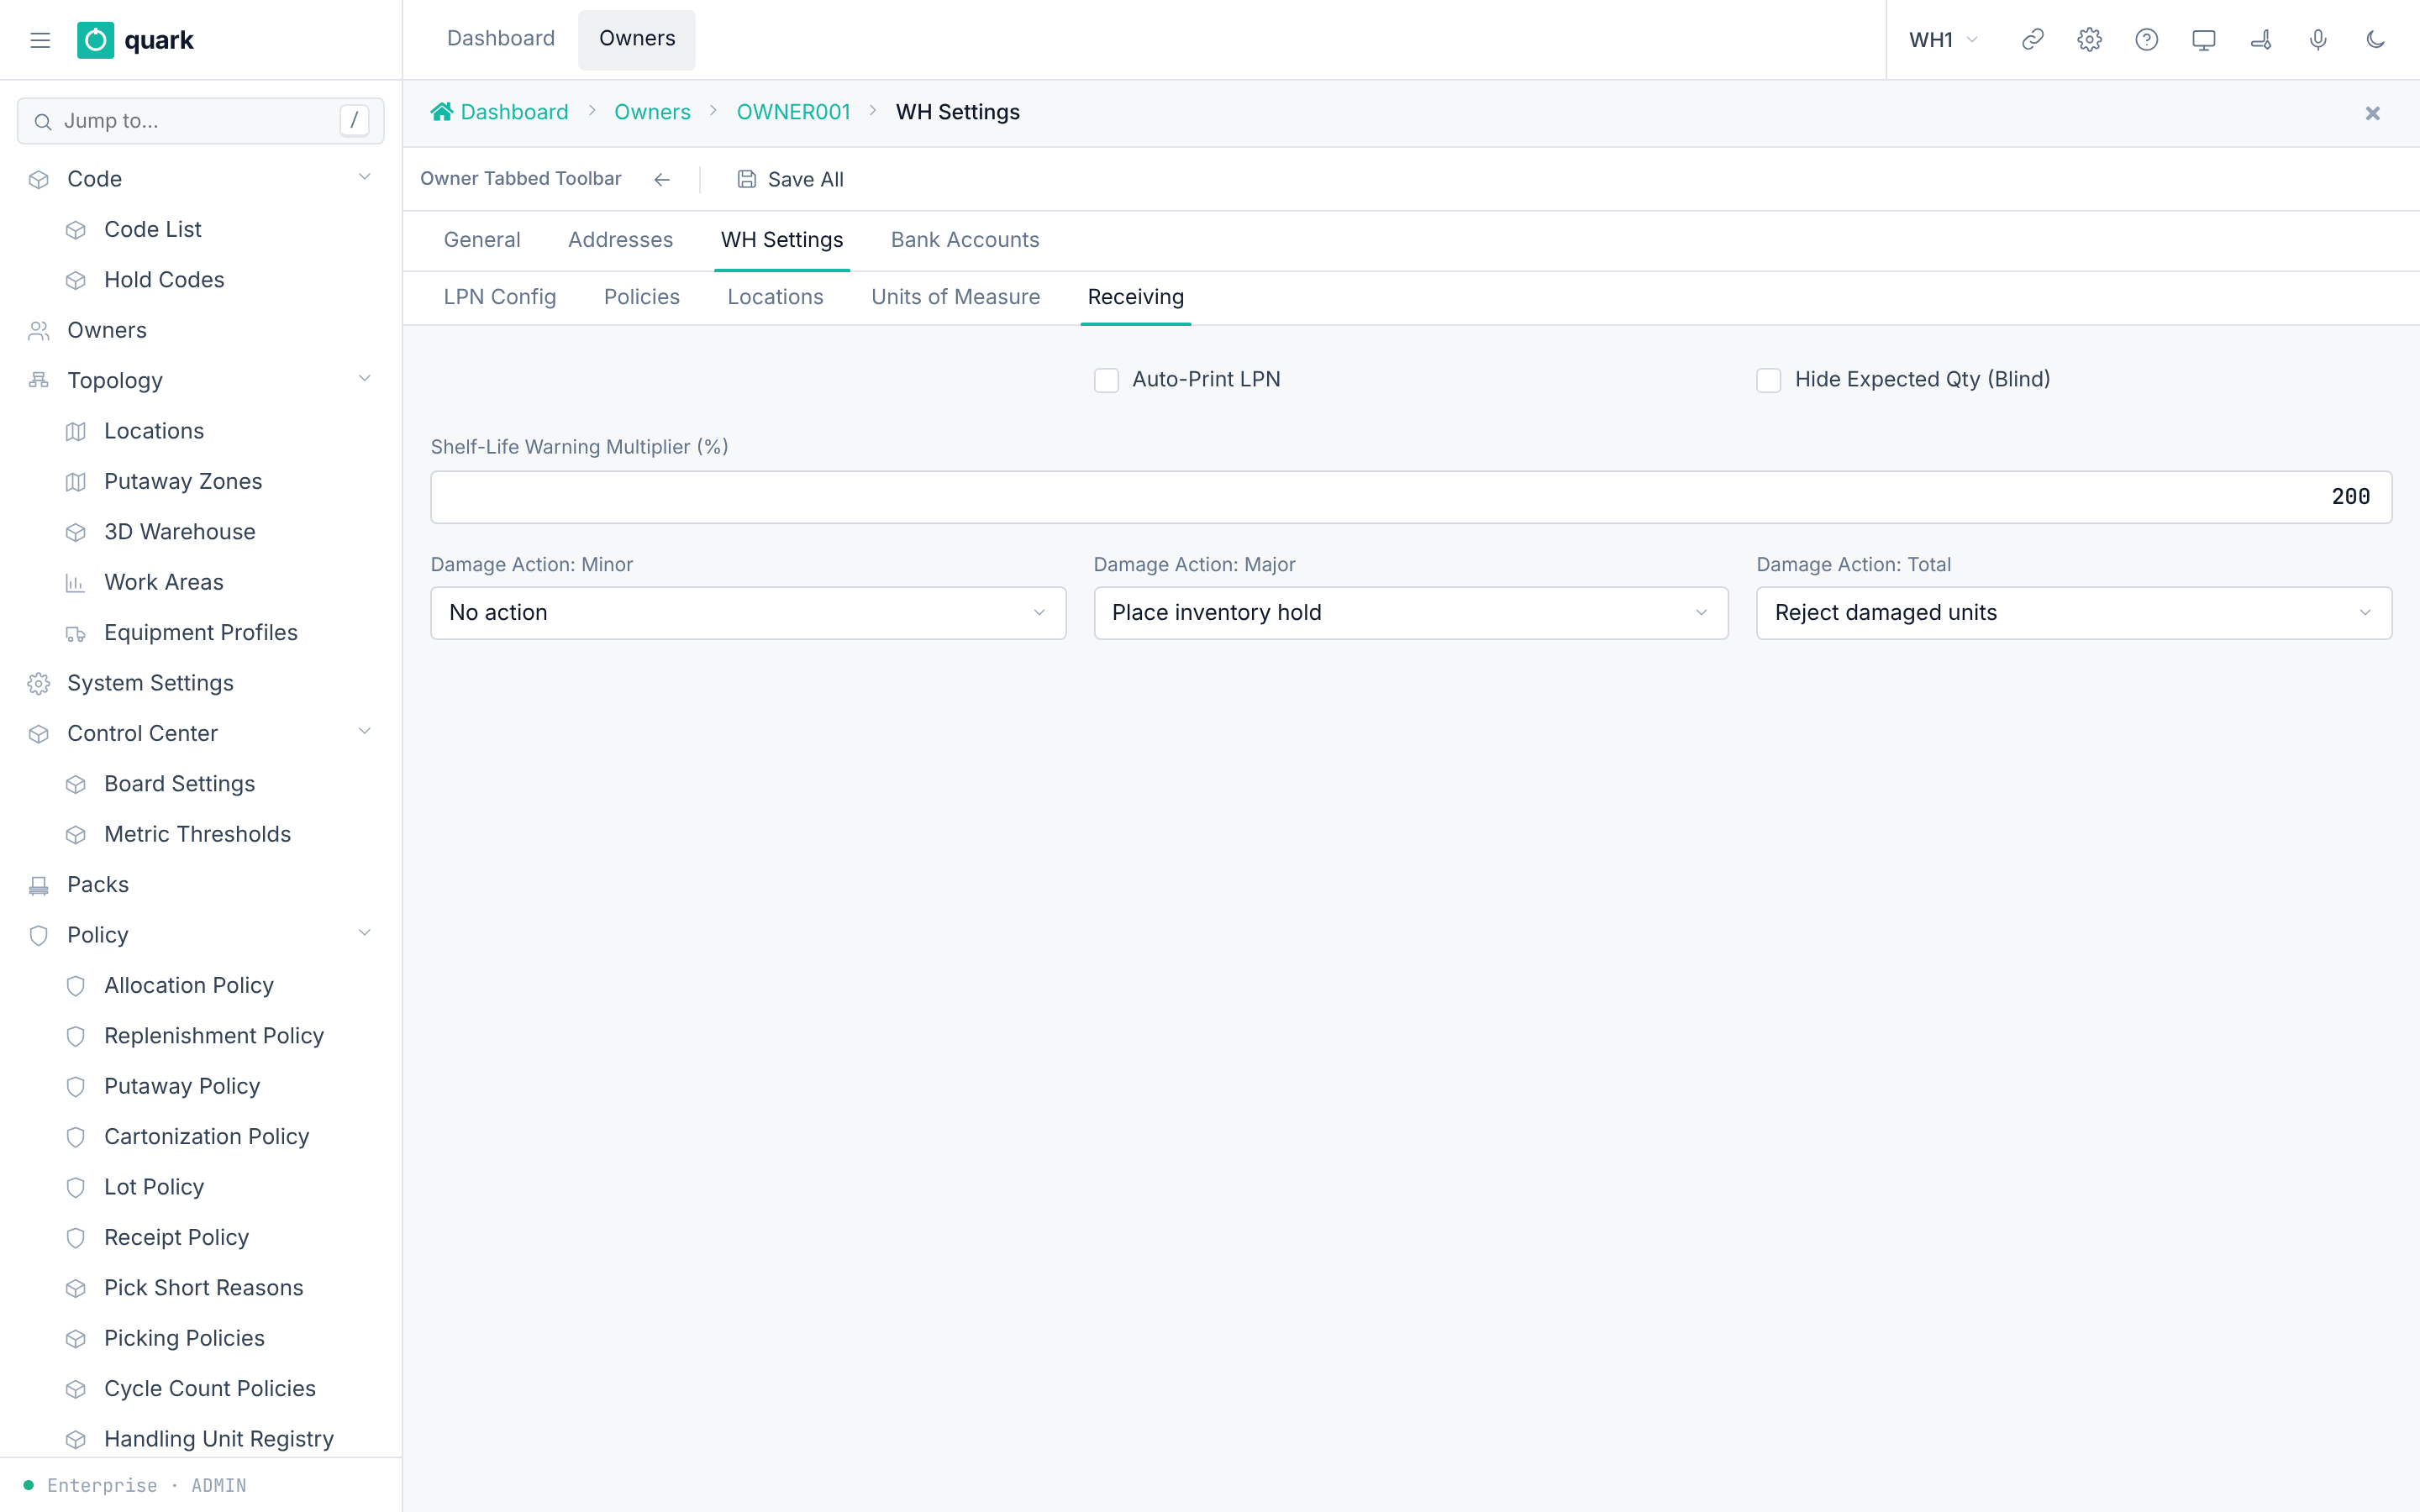2420x1512 pixels.
Task: Click the home icon in breadcrumb
Action: [x=441, y=111]
